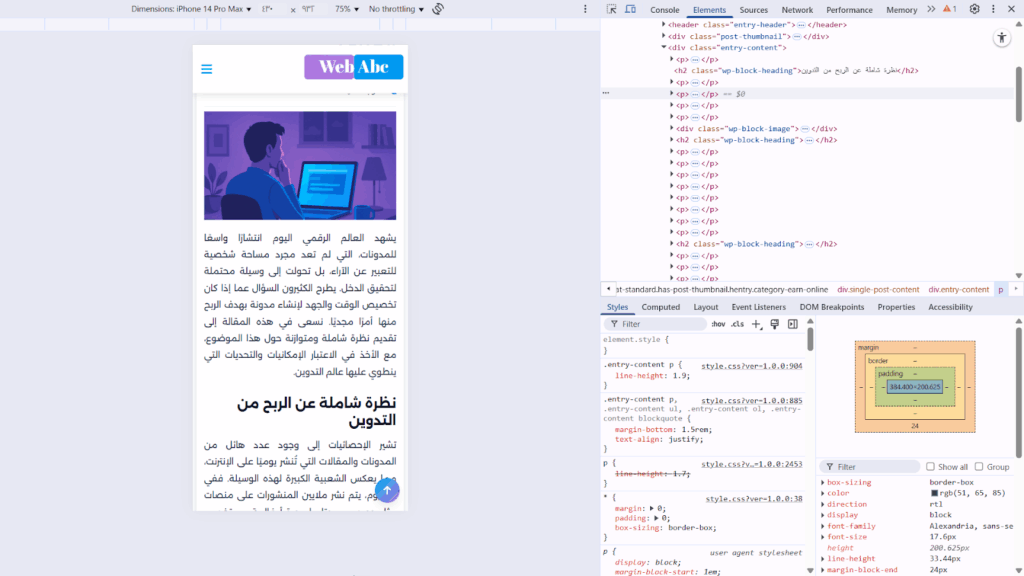
Task: Click the rgb(51, 65, 85) color swatch
Action: (934, 493)
